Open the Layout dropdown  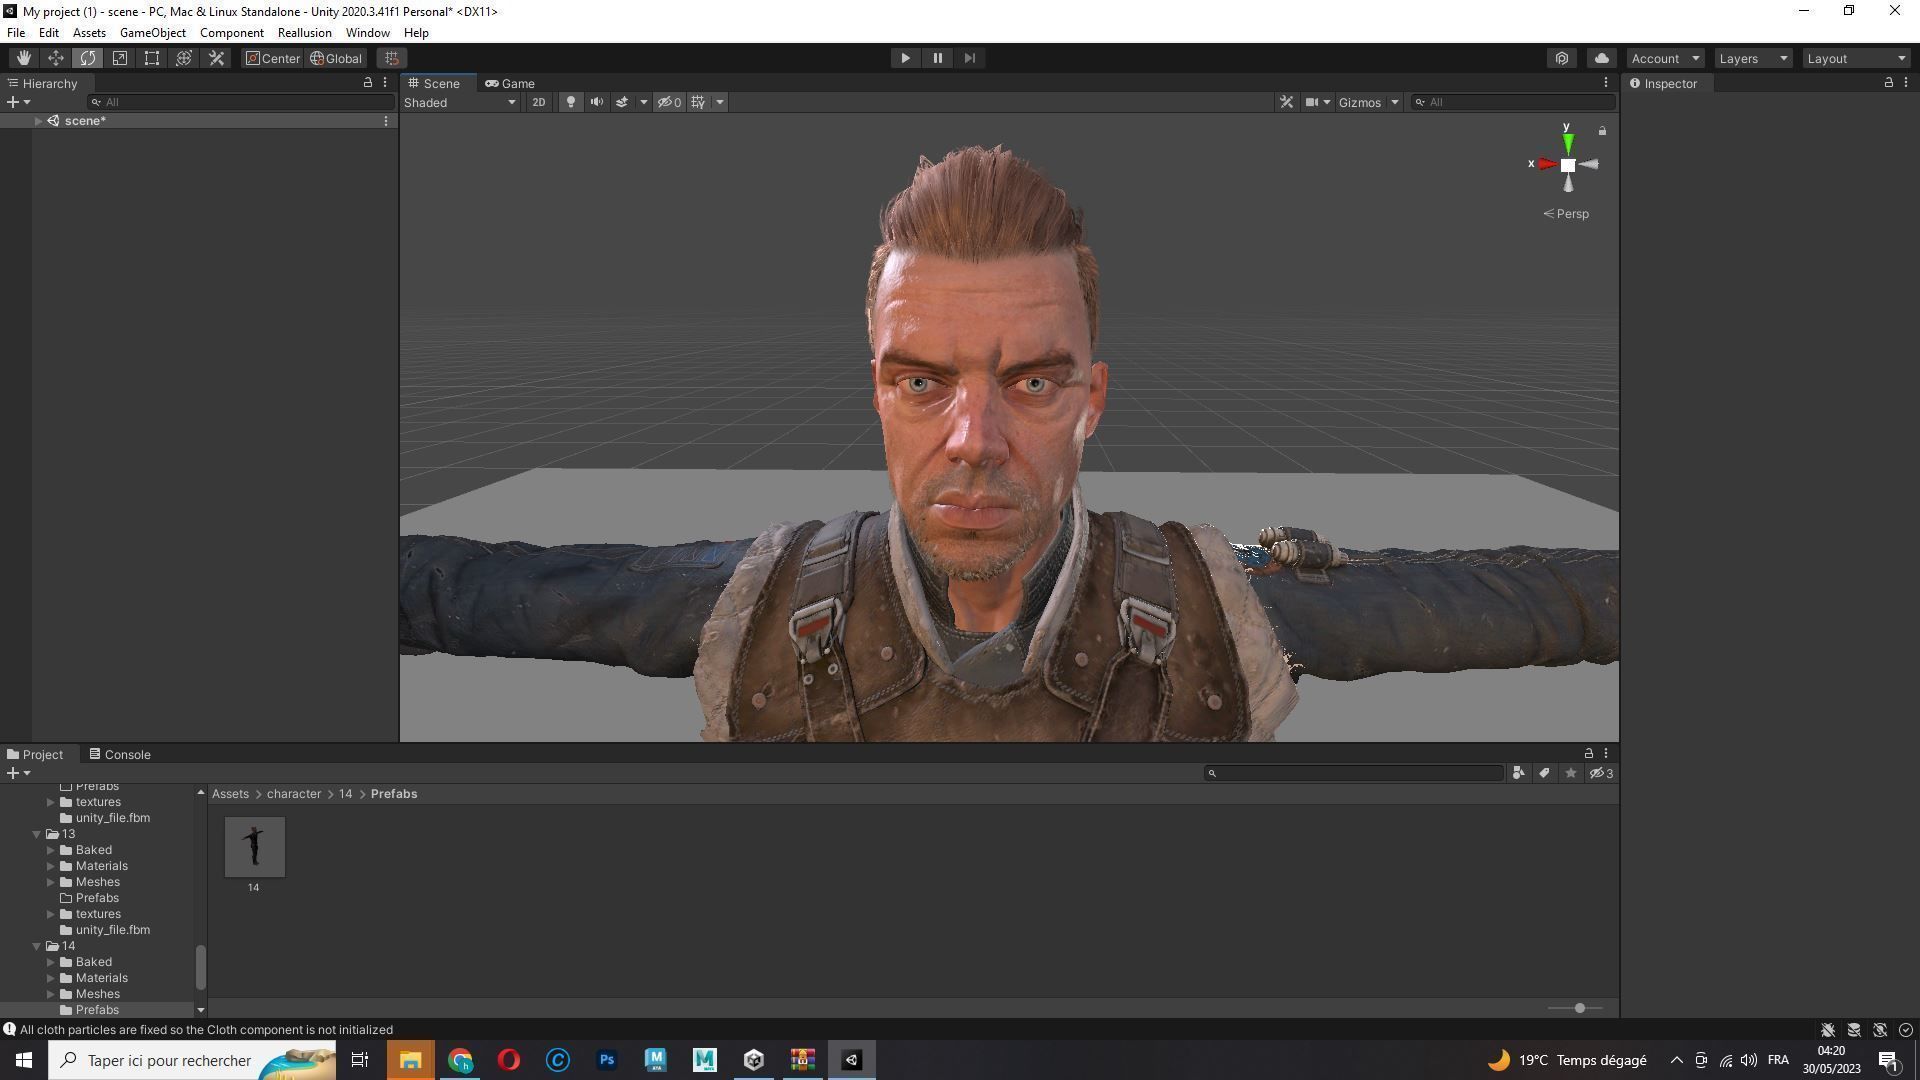1857,58
